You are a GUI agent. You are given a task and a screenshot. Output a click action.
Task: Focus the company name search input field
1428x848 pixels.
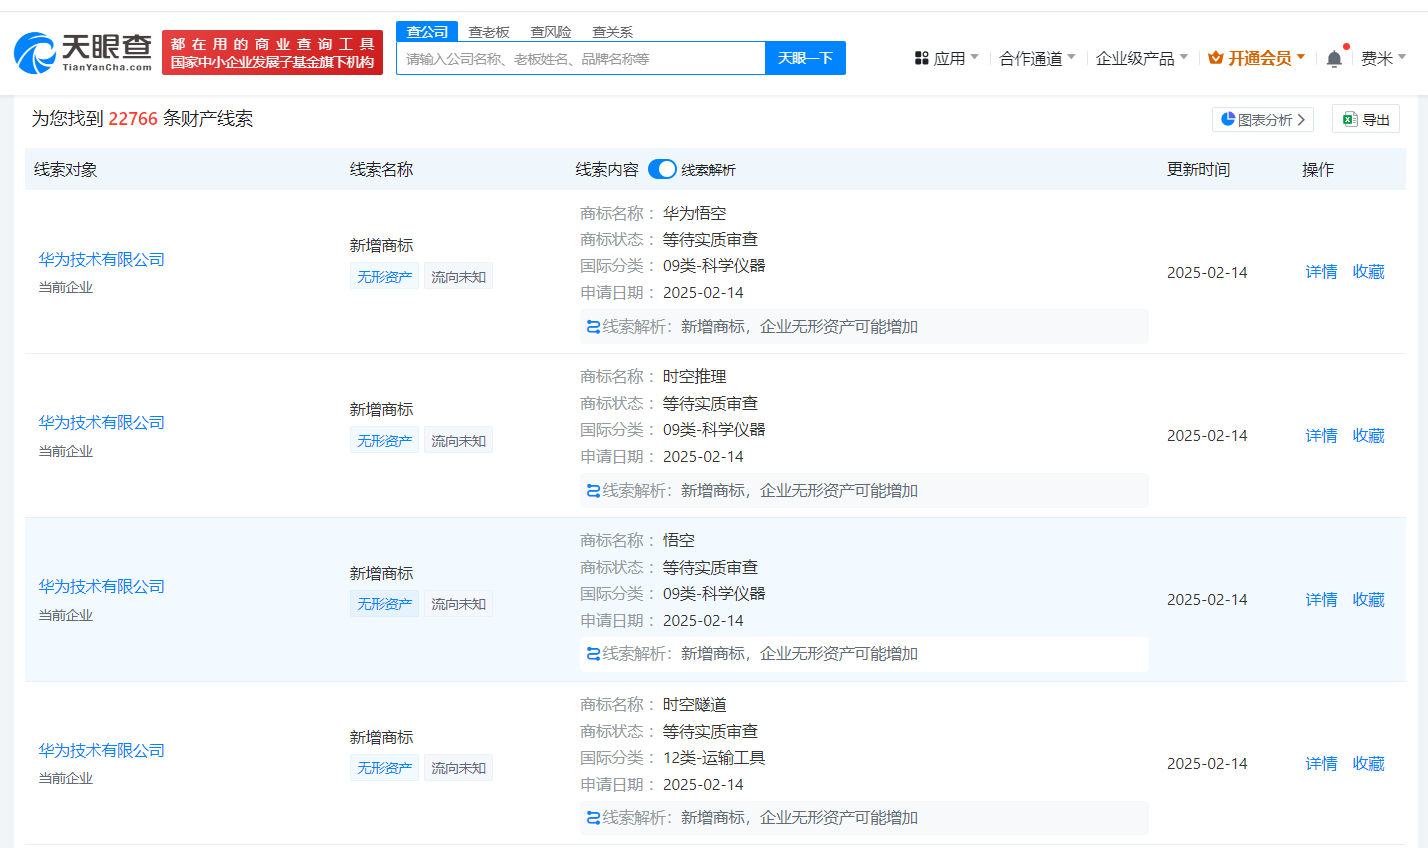[x=580, y=59]
